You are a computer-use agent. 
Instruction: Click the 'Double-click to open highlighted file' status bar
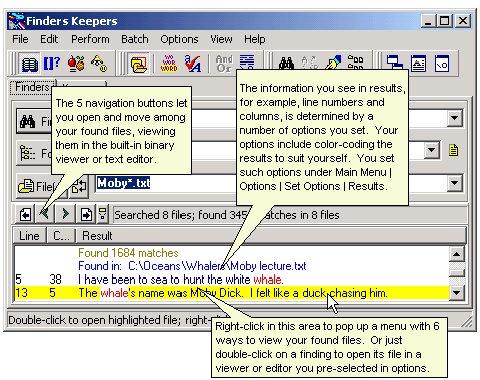110,320
